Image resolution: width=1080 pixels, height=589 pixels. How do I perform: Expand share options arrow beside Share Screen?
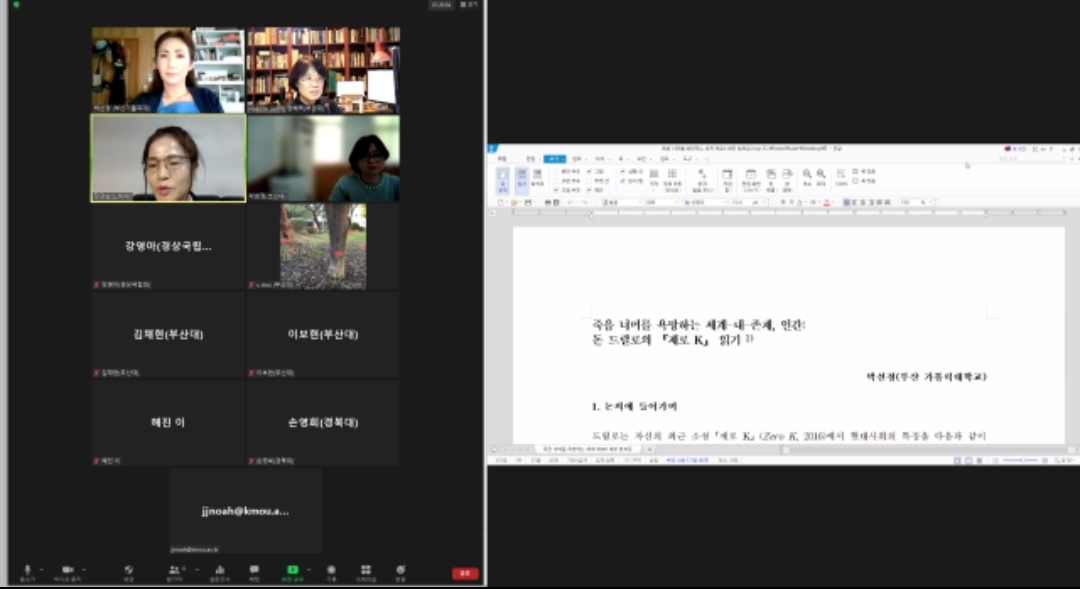tap(307, 569)
